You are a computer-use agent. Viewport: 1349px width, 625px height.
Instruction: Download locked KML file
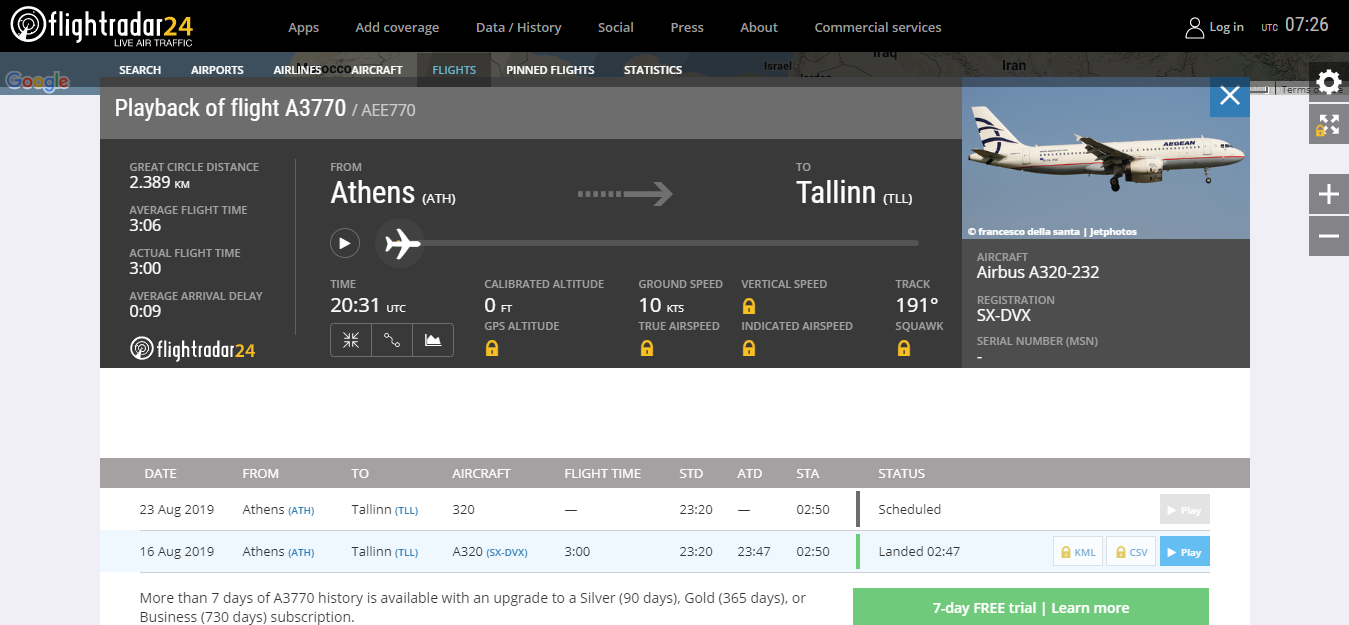pyautogui.click(x=1077, y=552)
